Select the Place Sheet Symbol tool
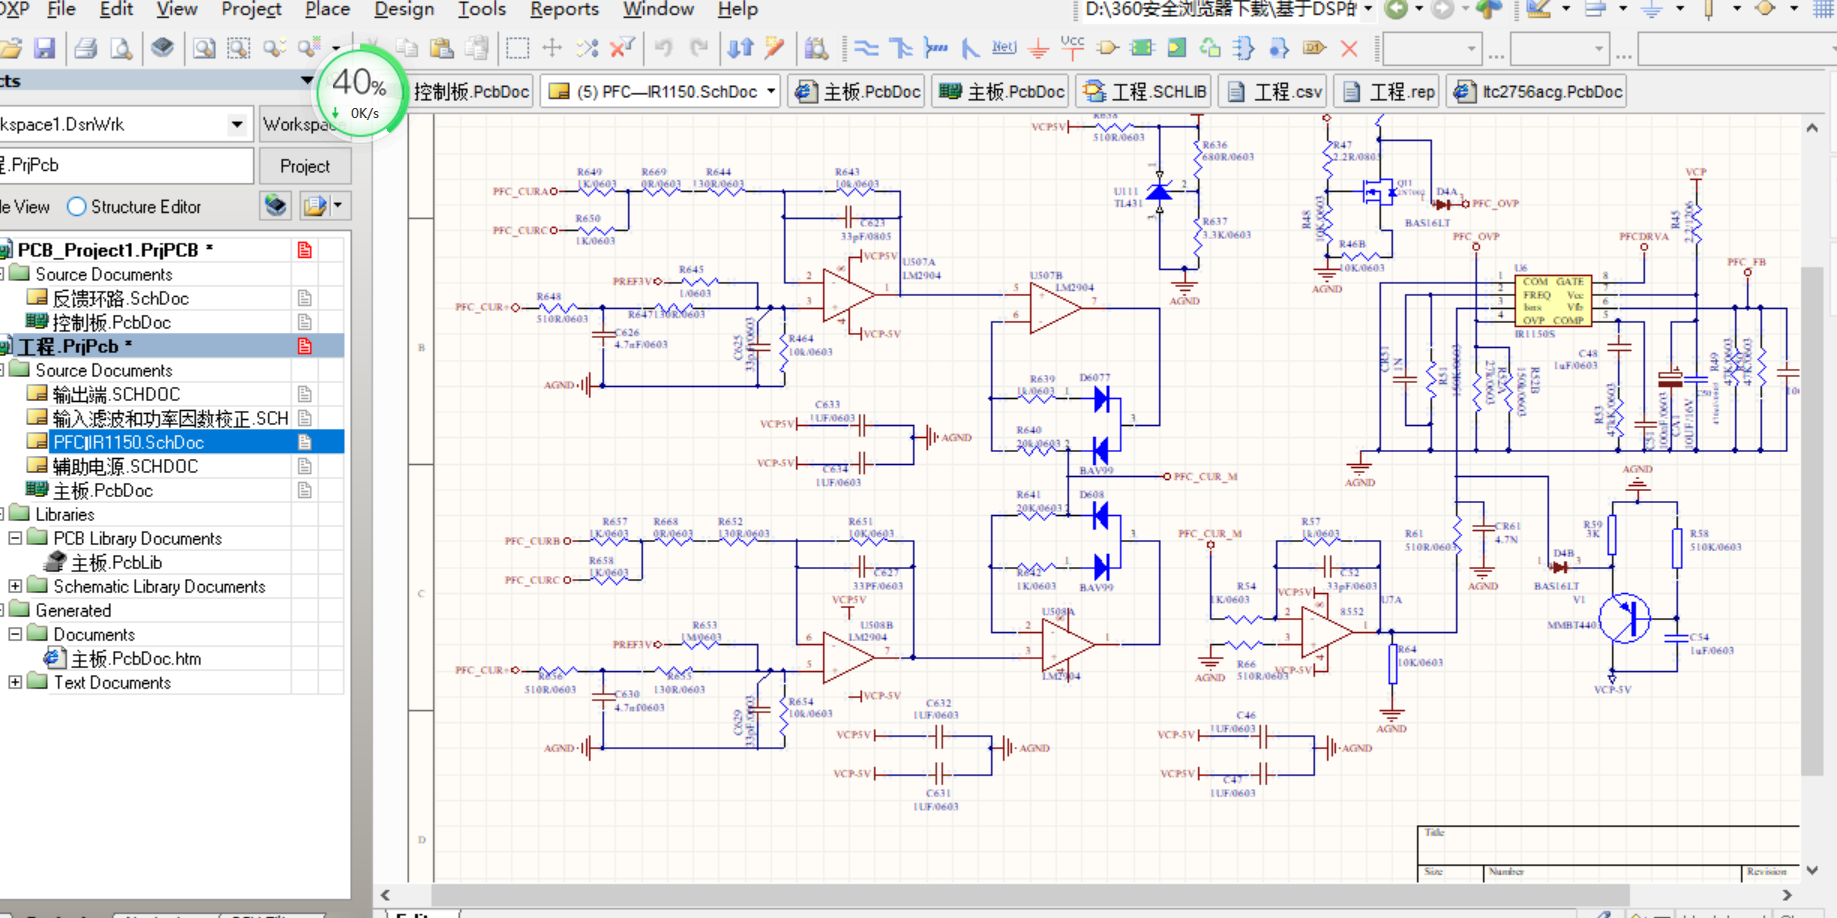 pos(1142,48)
